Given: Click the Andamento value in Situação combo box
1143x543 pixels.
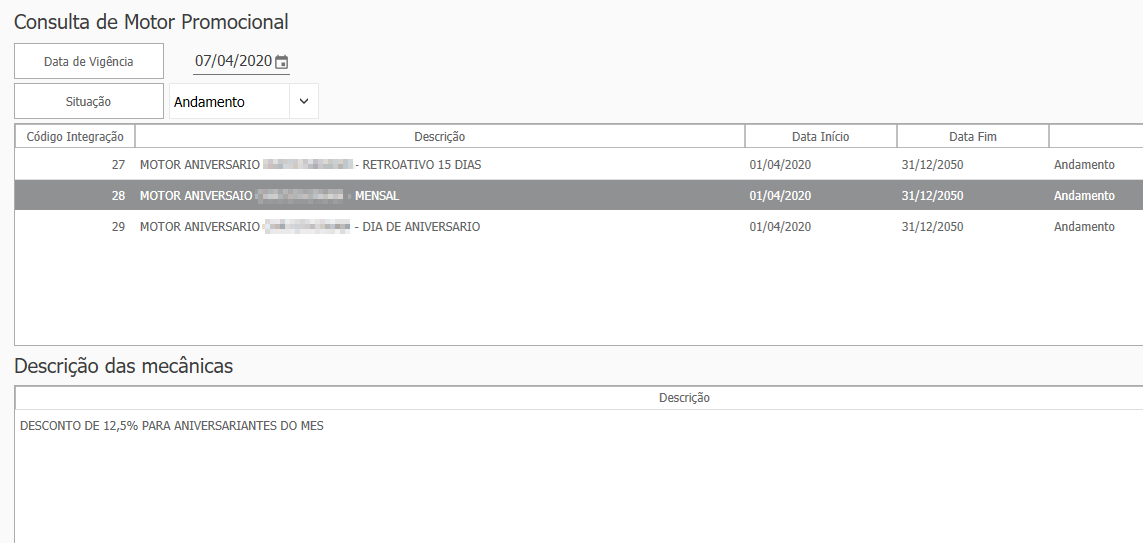Looking at the screenshot, I should (x=228, y=102).
